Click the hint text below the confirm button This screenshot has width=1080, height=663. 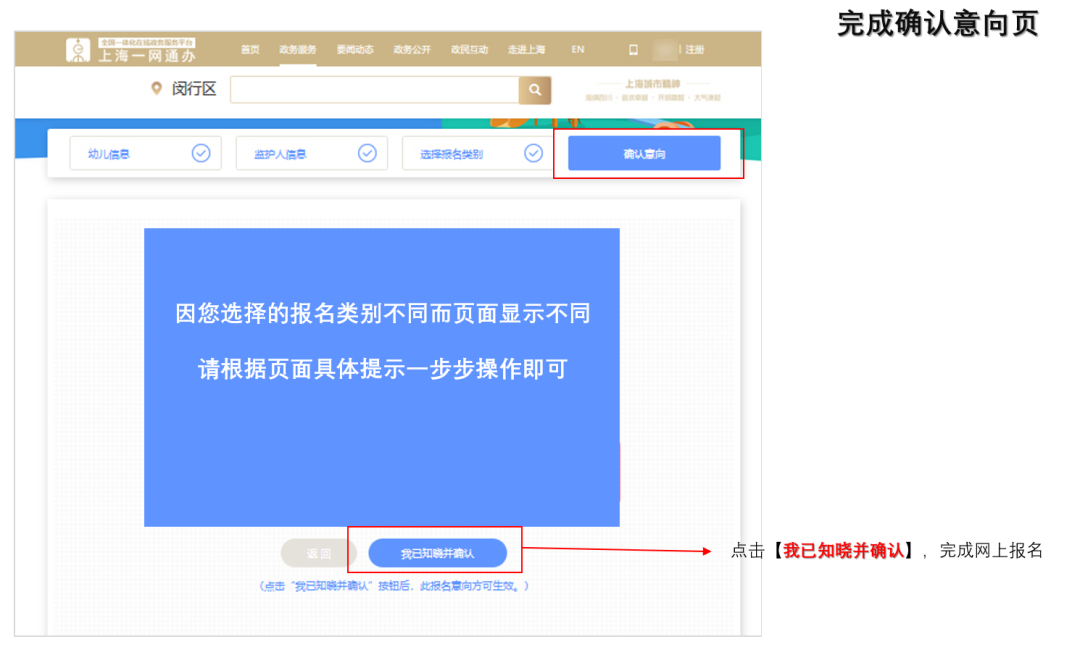[394, 586]
